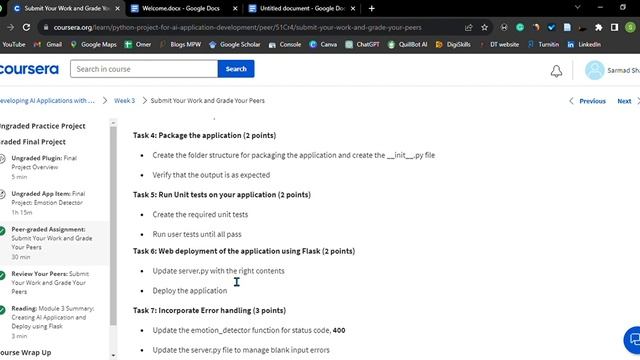Click the sidebar scrollbar up arrow

click(113, 122)
